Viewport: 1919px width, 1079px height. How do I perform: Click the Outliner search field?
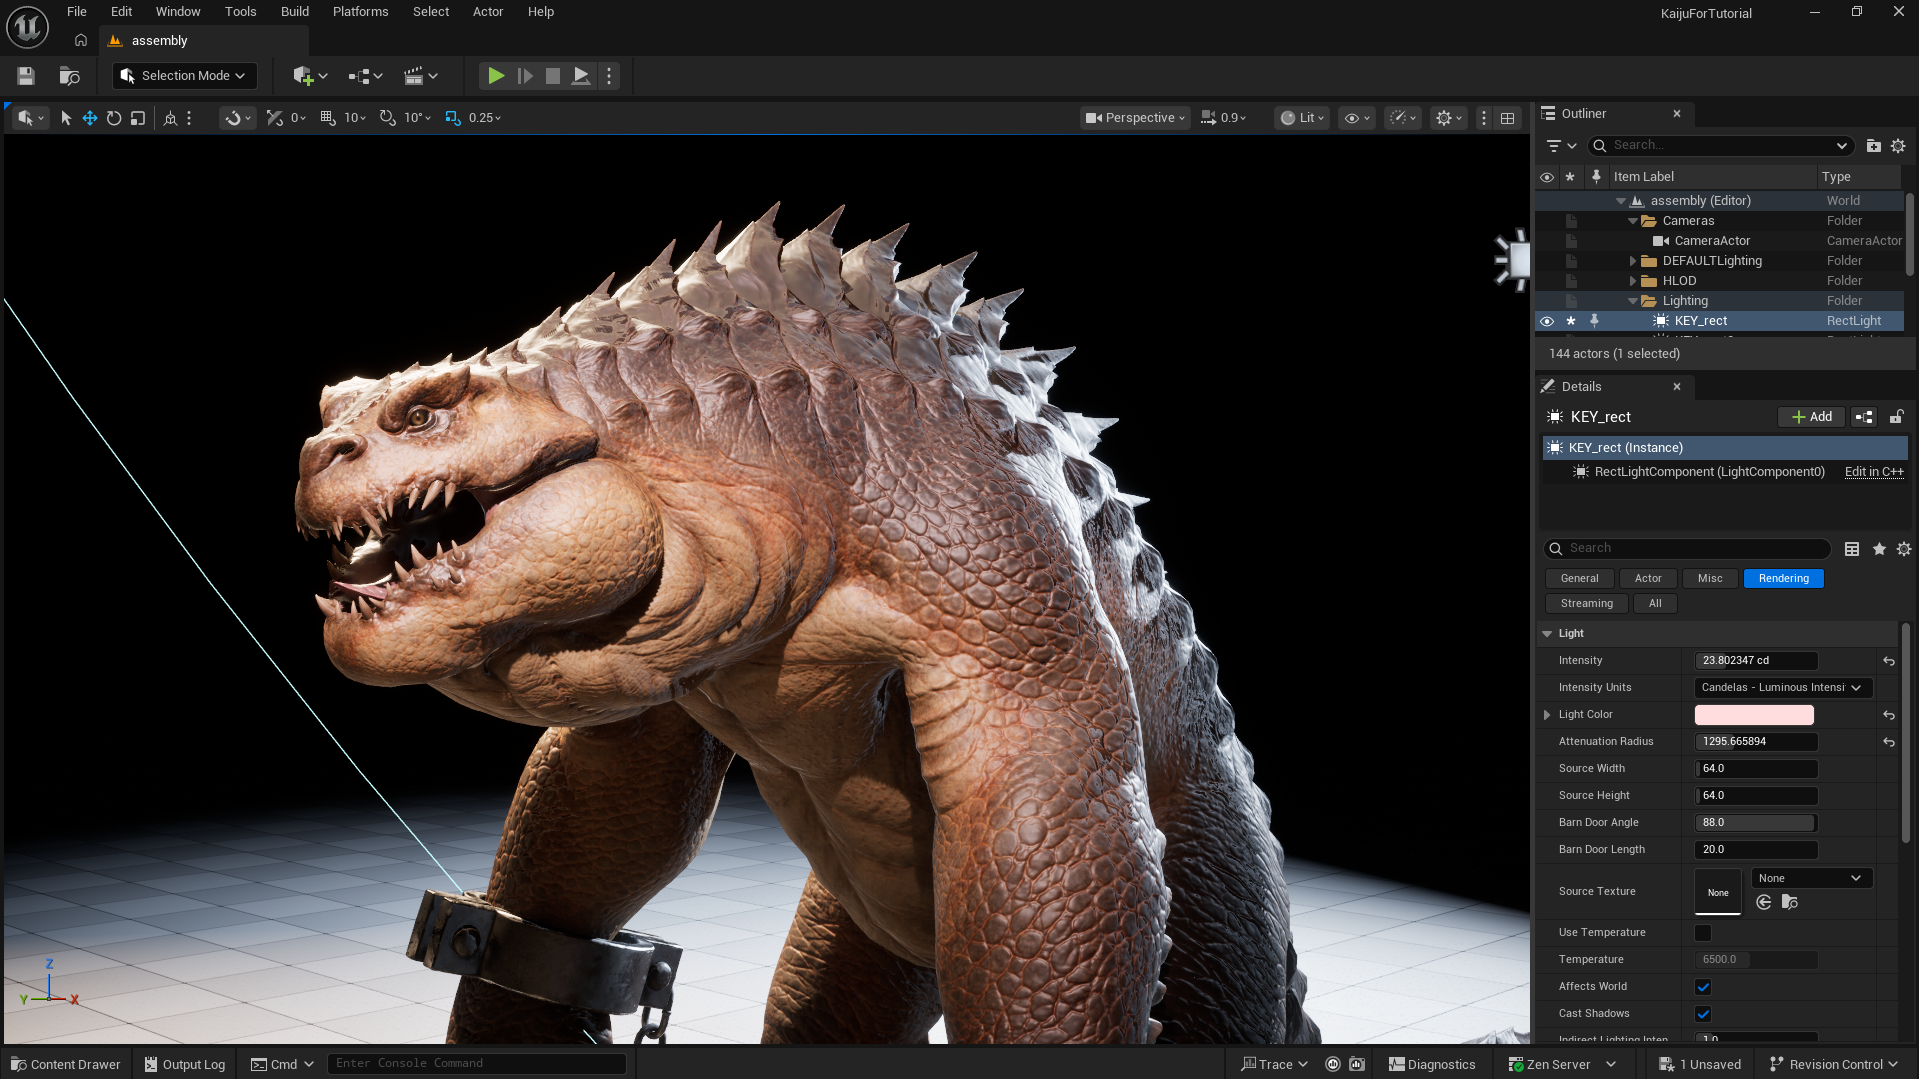[x=1720, y=146]
